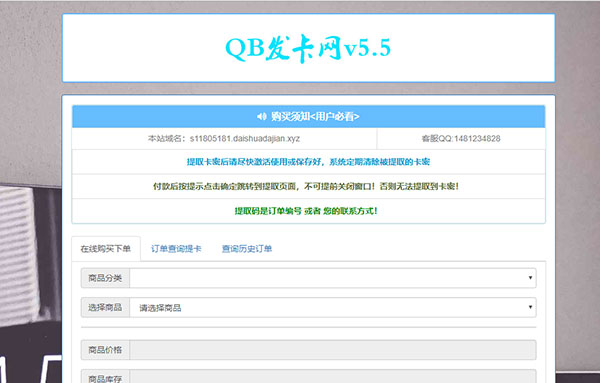The image size is (600, 383).
Task: Select the 购买须知<用户必看> header bar
Action: (x=308, y=116)
